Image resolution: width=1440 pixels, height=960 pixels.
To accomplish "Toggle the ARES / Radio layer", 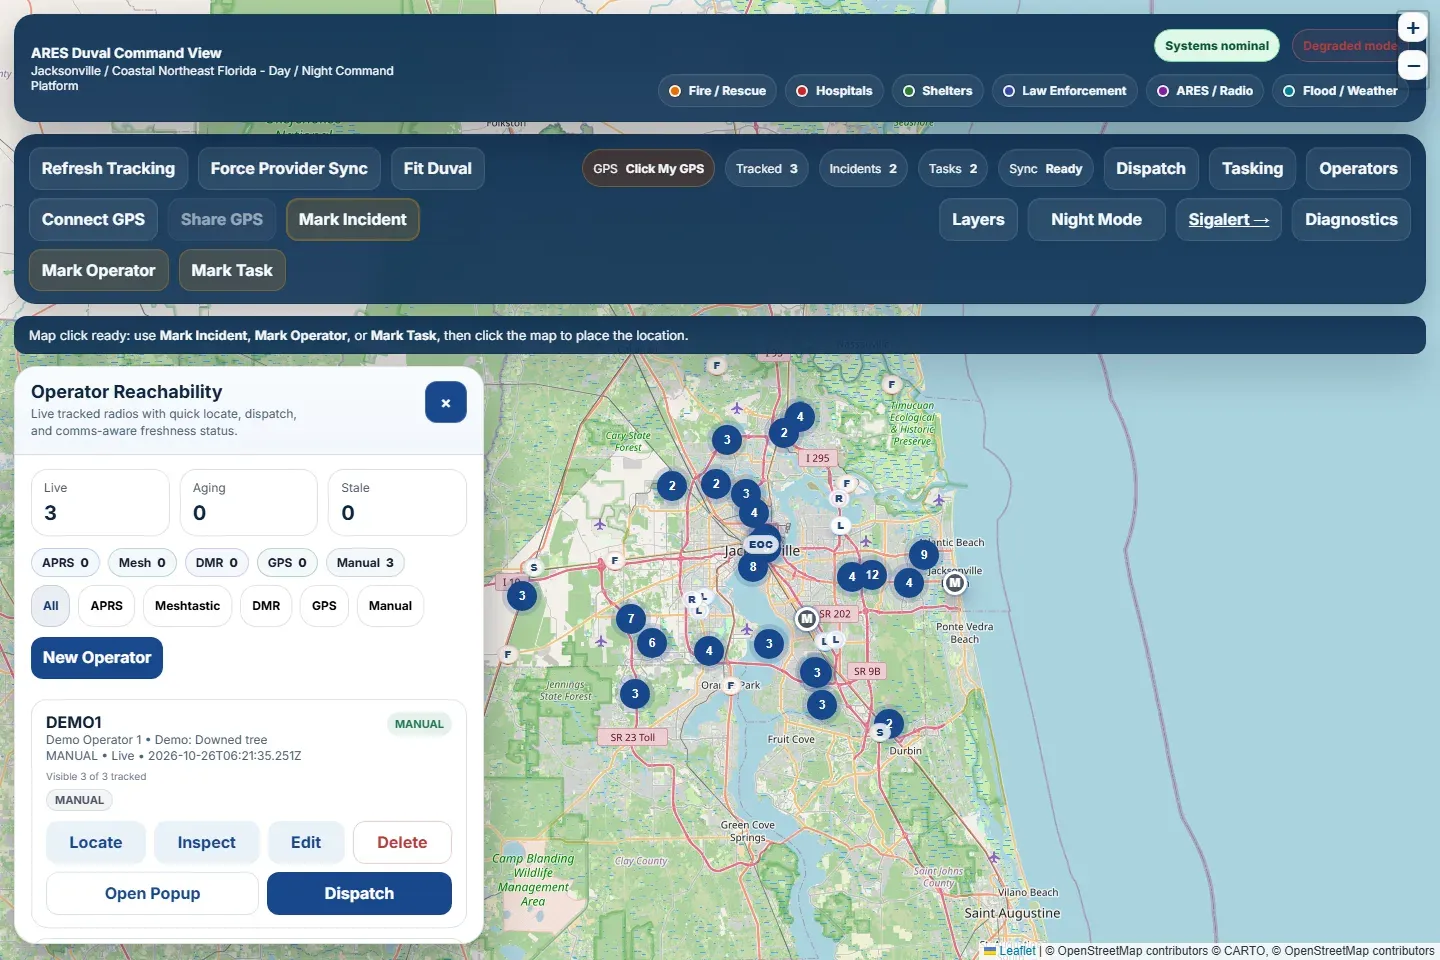I will 1205,91.
